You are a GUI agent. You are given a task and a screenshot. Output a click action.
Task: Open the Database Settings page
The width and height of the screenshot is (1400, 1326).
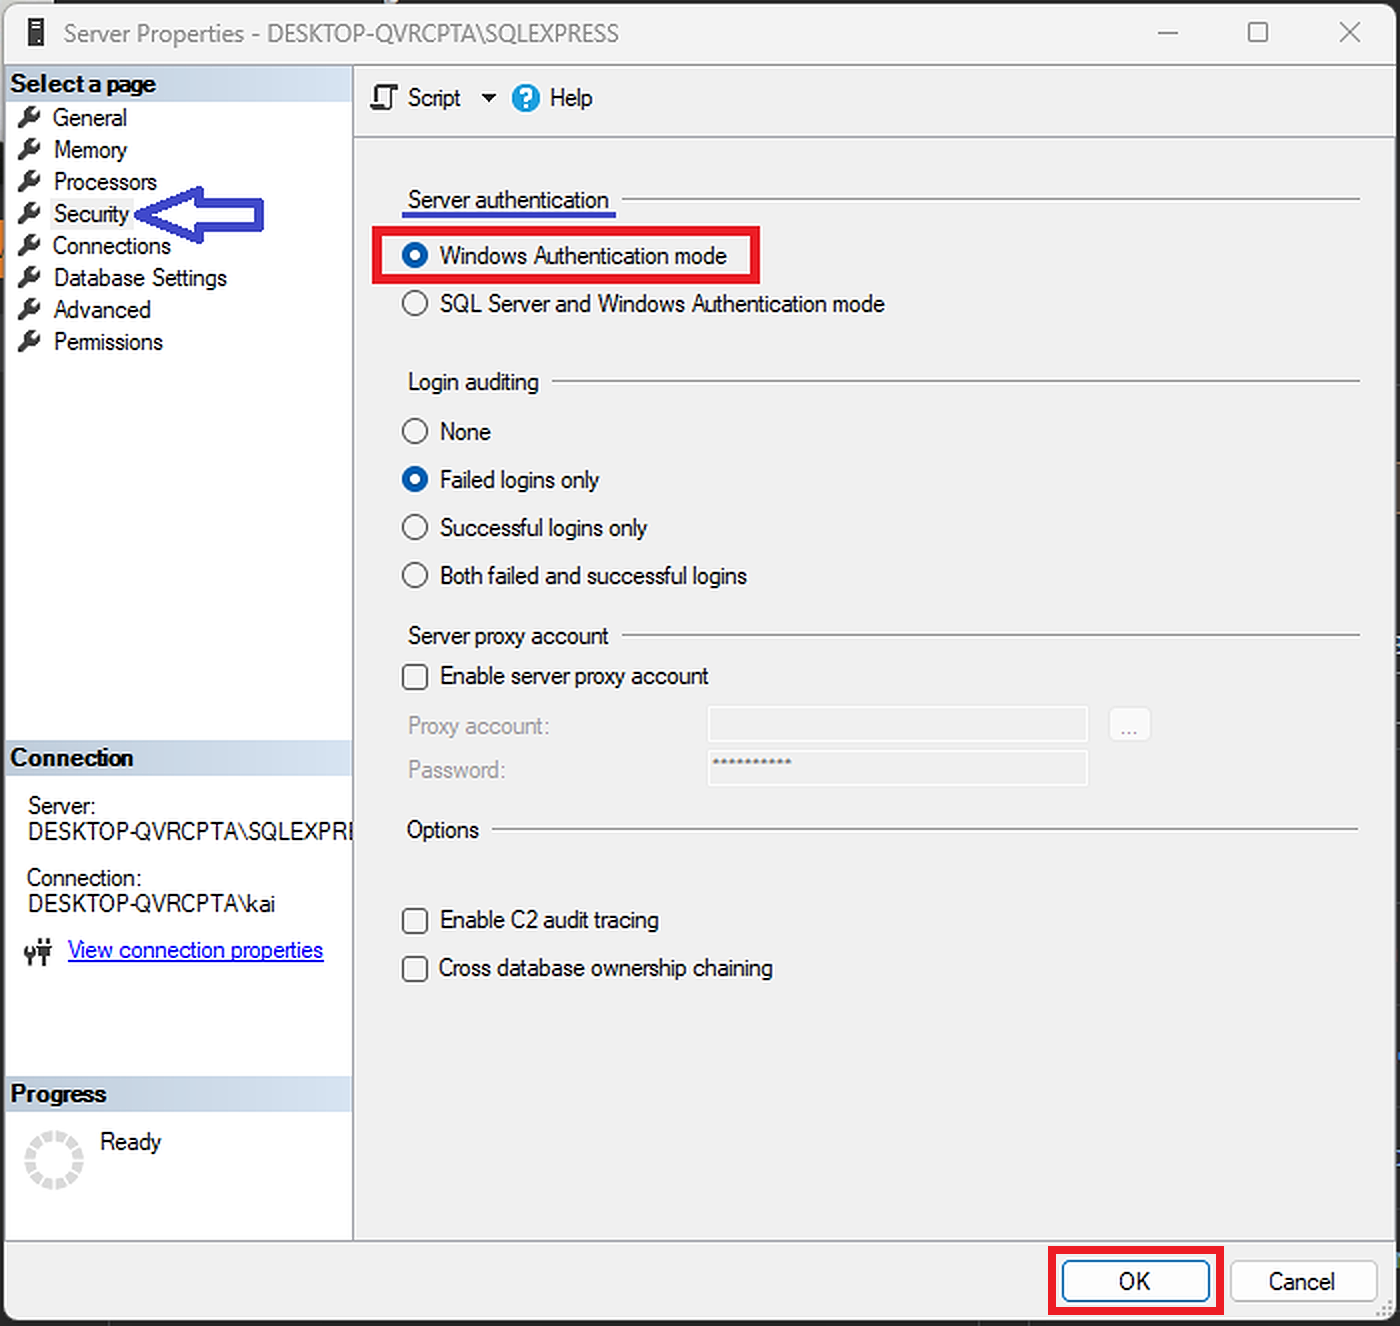[140, 278]
